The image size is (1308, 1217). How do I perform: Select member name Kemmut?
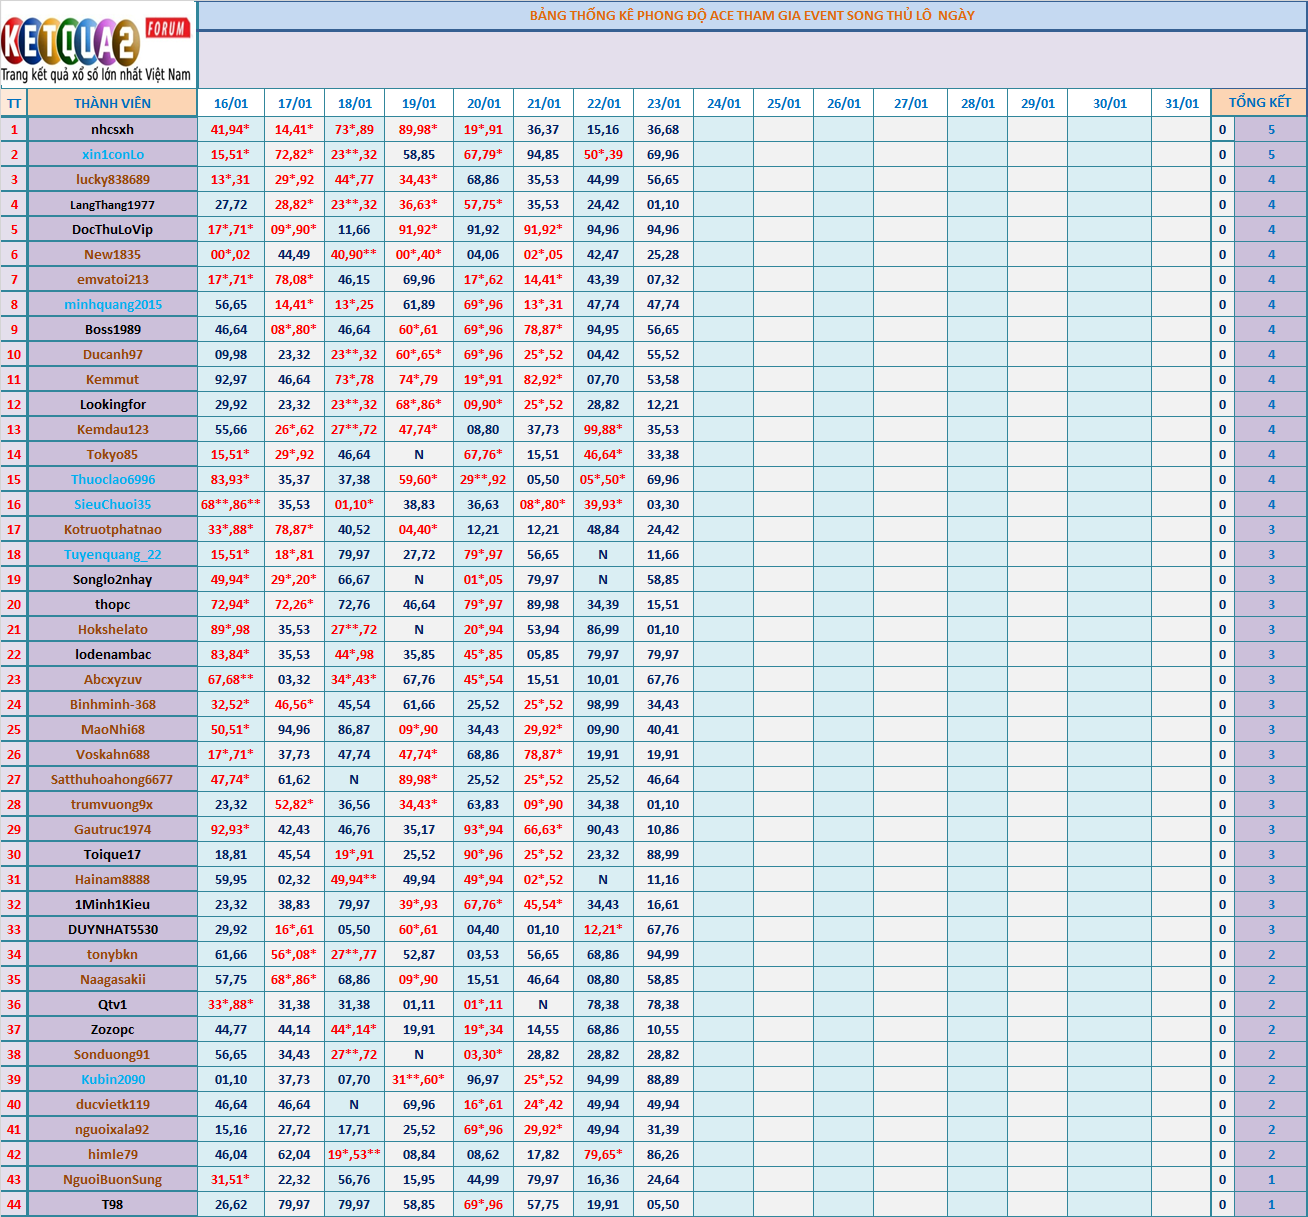(112, 379)
